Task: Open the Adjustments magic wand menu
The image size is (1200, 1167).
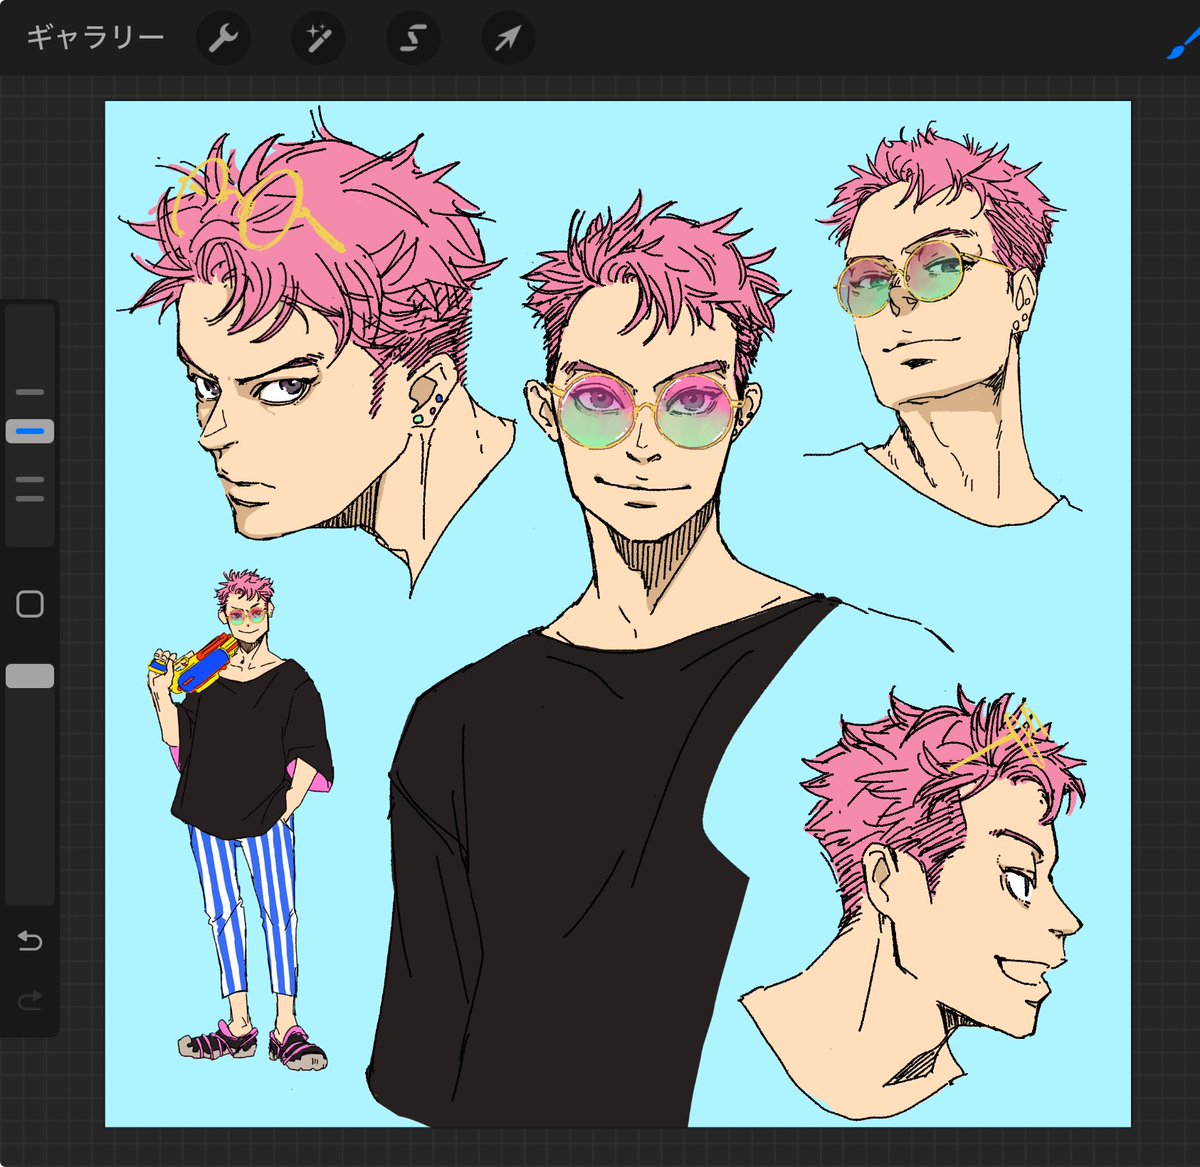Action: pyautogui.click(x=318, y=39)
